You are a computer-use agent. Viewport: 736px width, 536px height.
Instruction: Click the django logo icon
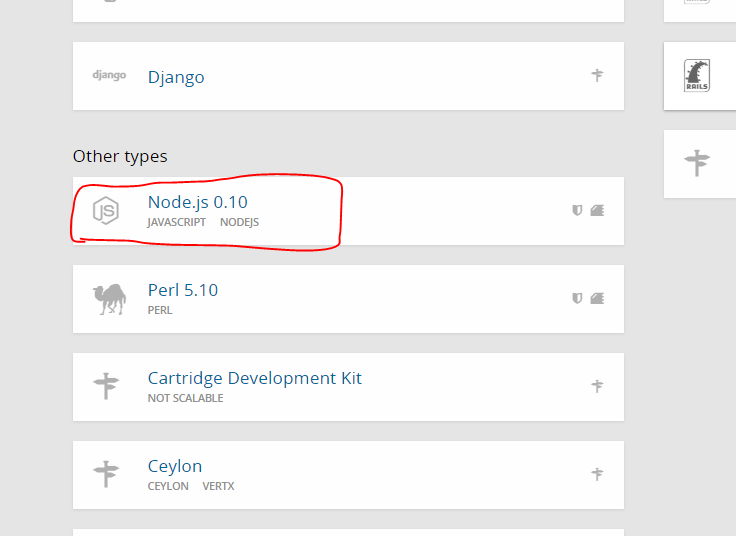coord(109,75)
